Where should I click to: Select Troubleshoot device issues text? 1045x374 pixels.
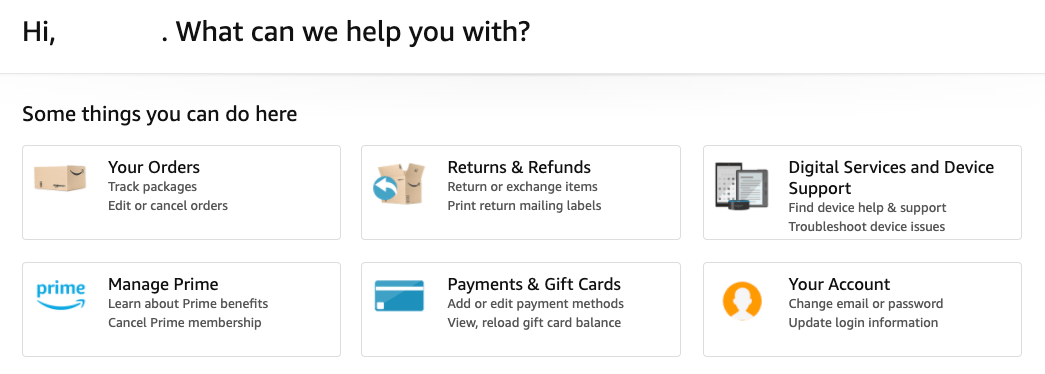point(866,227)
